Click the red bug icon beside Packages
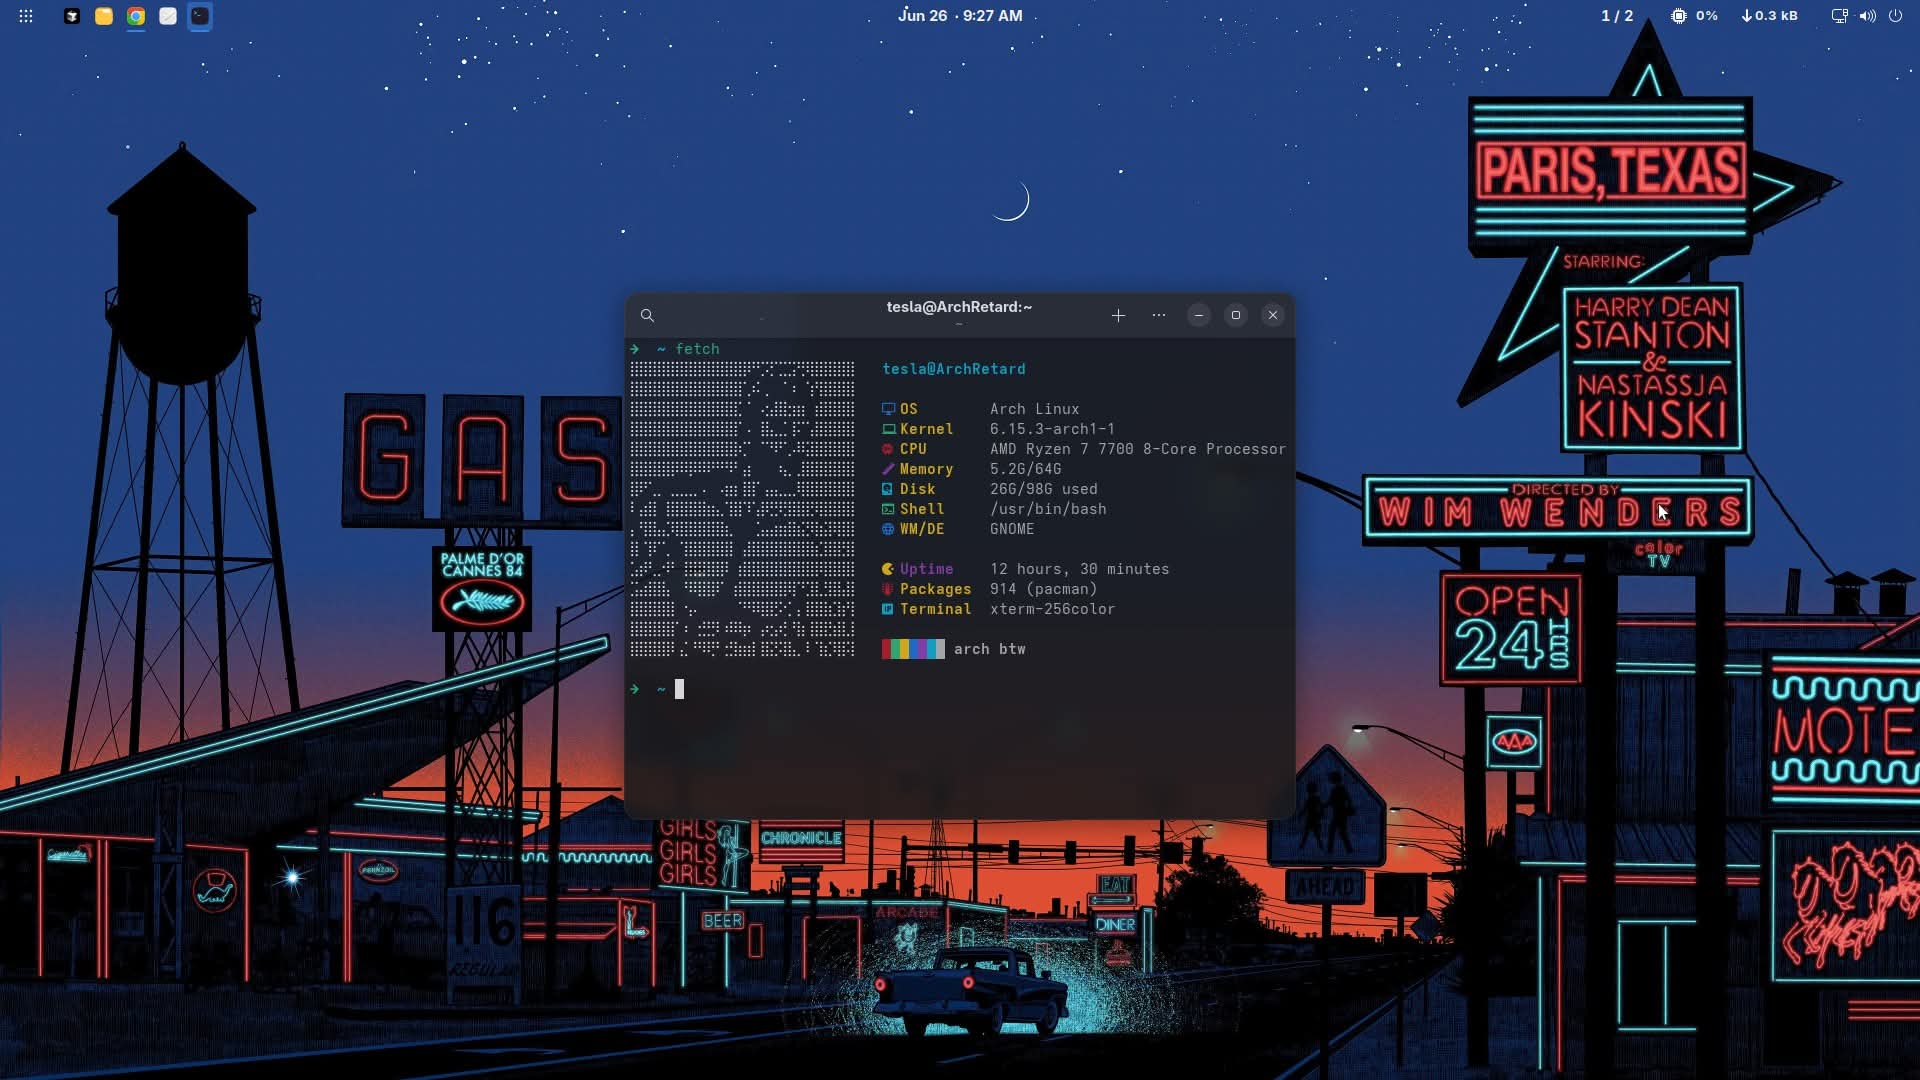 888,589
